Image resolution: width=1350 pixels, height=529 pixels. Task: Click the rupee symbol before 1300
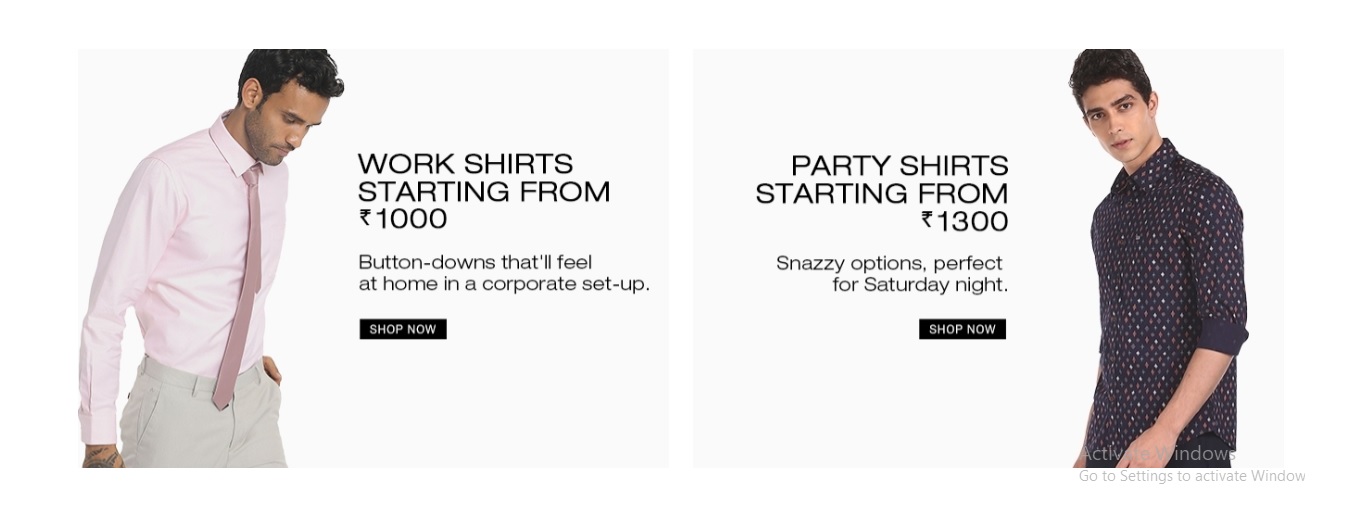928,220
